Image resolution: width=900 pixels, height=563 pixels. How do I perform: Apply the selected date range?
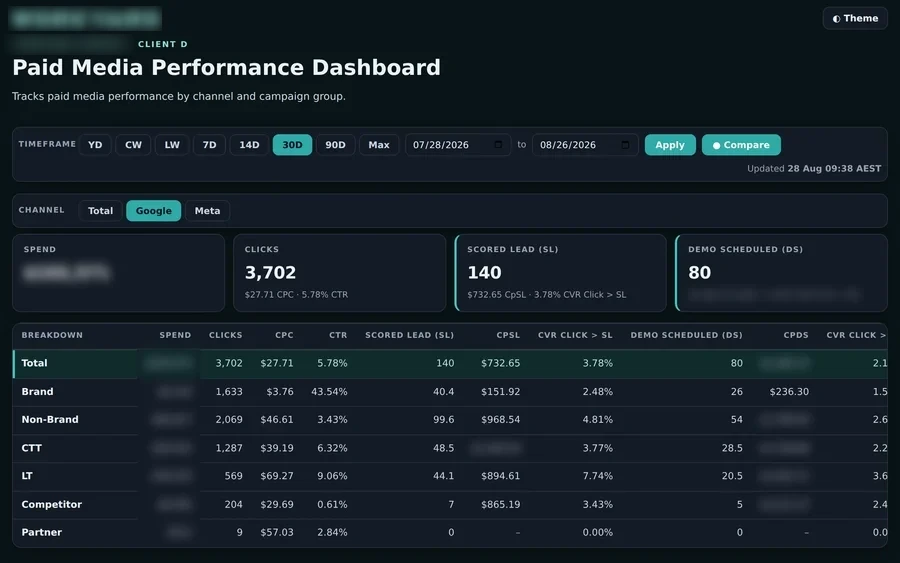pyautogui.click(x=670, y=145)
